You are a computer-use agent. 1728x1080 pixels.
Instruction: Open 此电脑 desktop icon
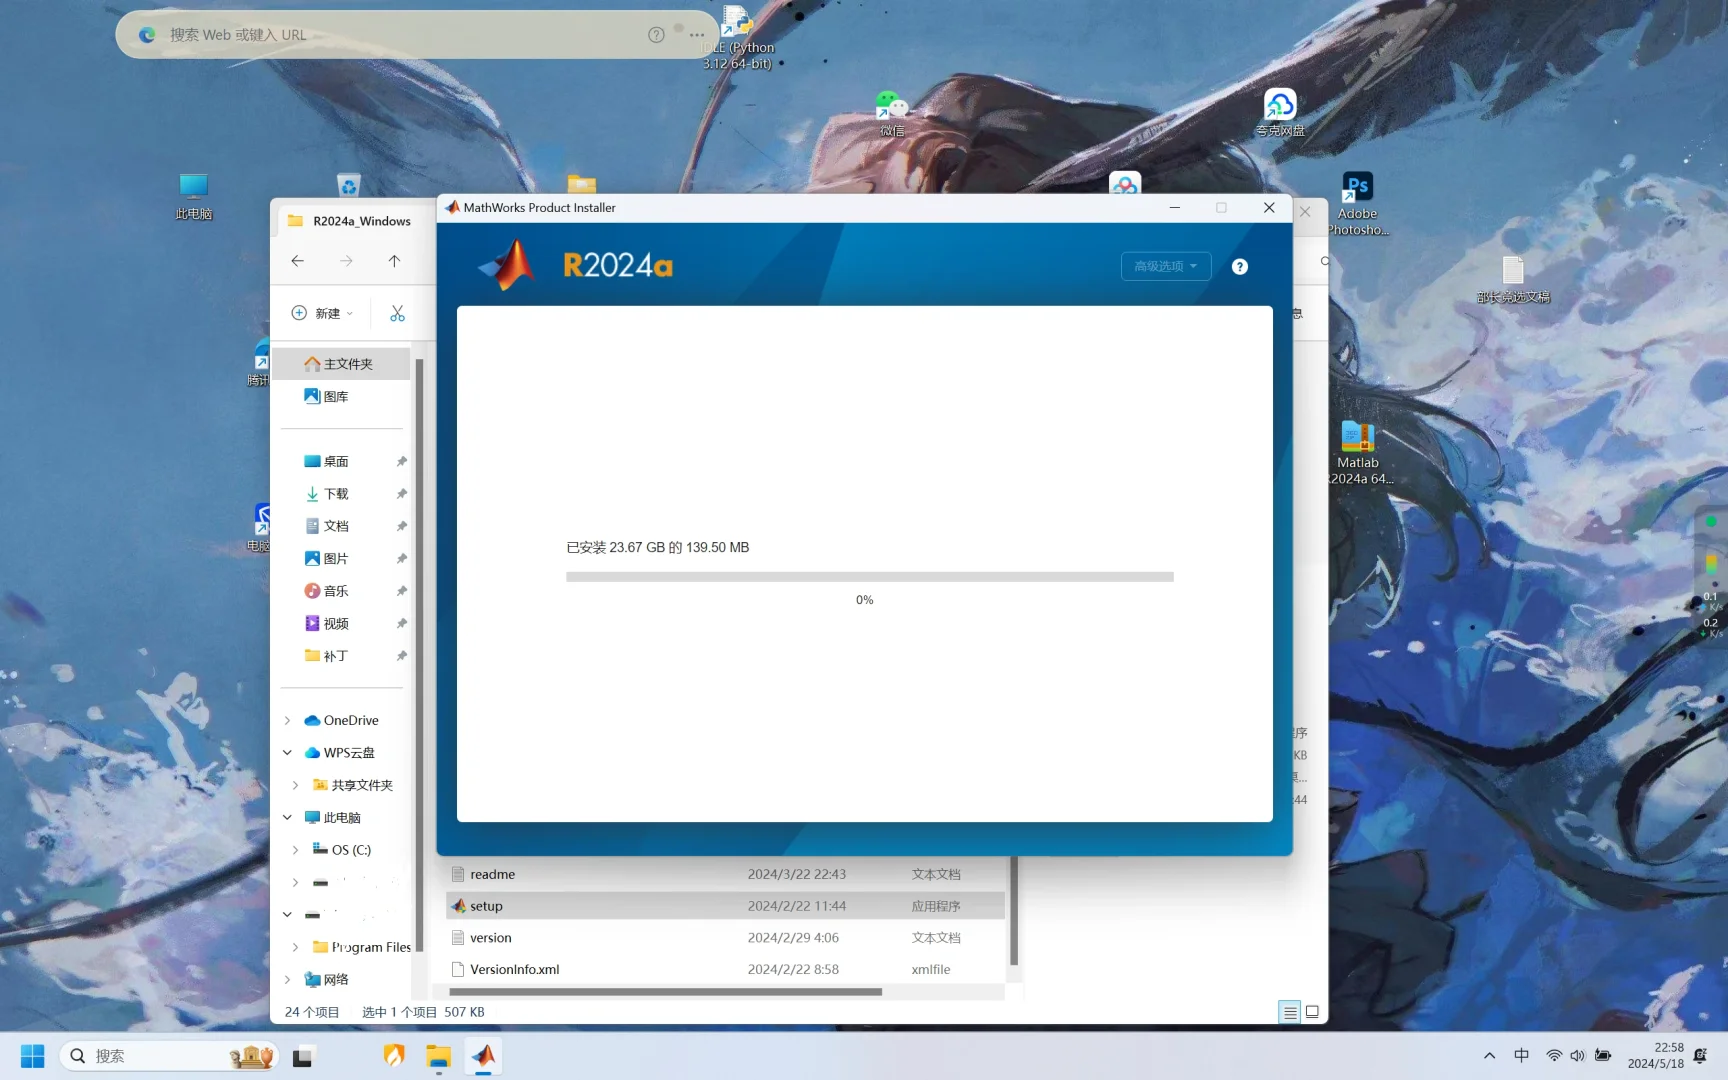click(x=194, y=196)
